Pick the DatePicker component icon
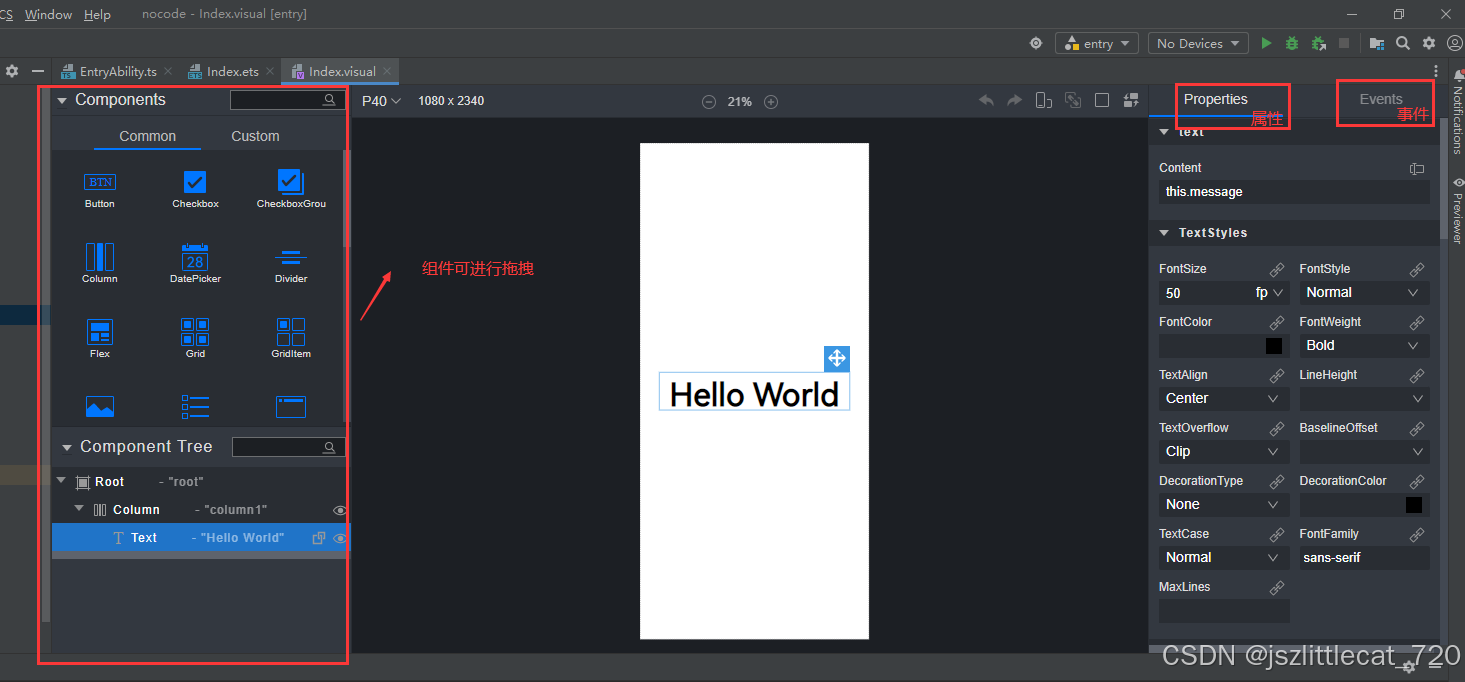Viewport: 1465px width, 682px height. point(195,257)
